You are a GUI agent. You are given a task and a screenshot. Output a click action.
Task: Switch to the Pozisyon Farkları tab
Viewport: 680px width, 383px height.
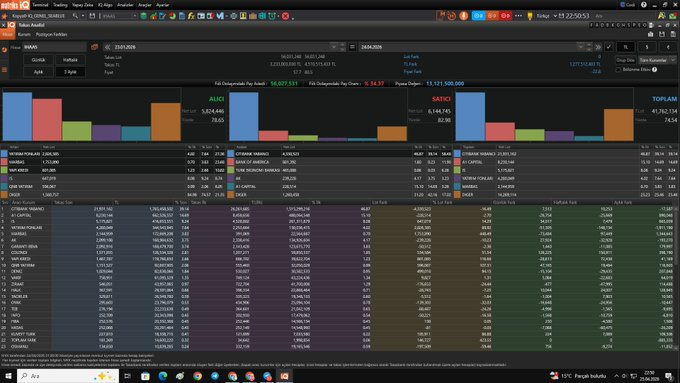[x=51, y=34]
